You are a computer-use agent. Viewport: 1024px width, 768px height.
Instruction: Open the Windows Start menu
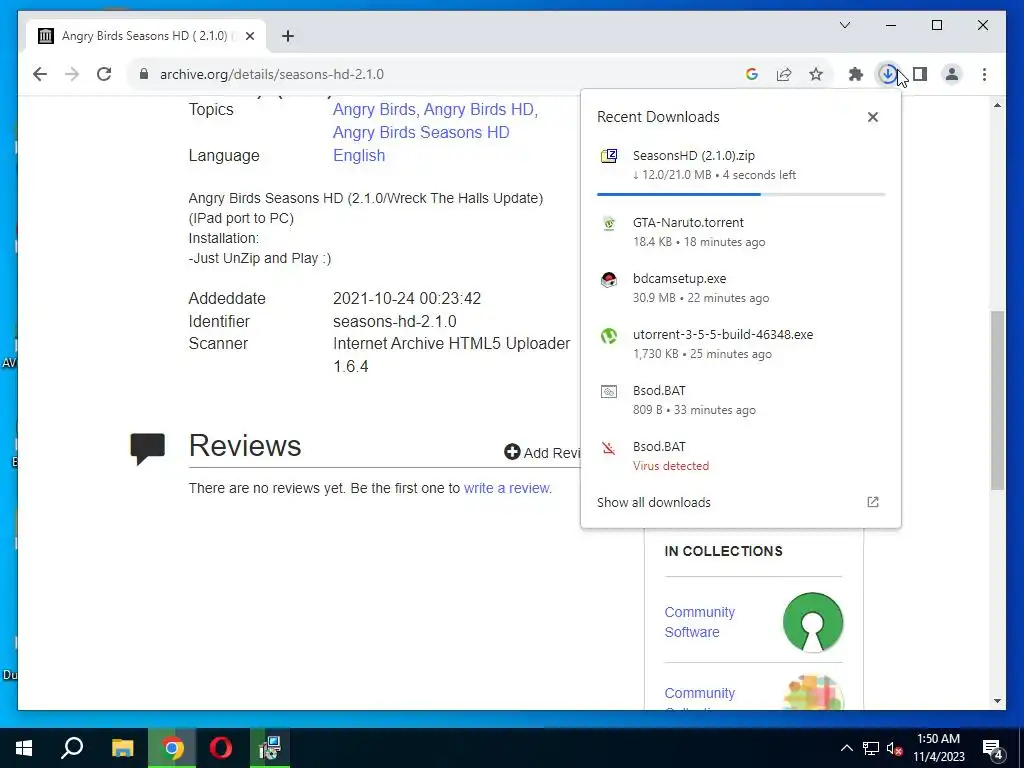tap(24, 748)
